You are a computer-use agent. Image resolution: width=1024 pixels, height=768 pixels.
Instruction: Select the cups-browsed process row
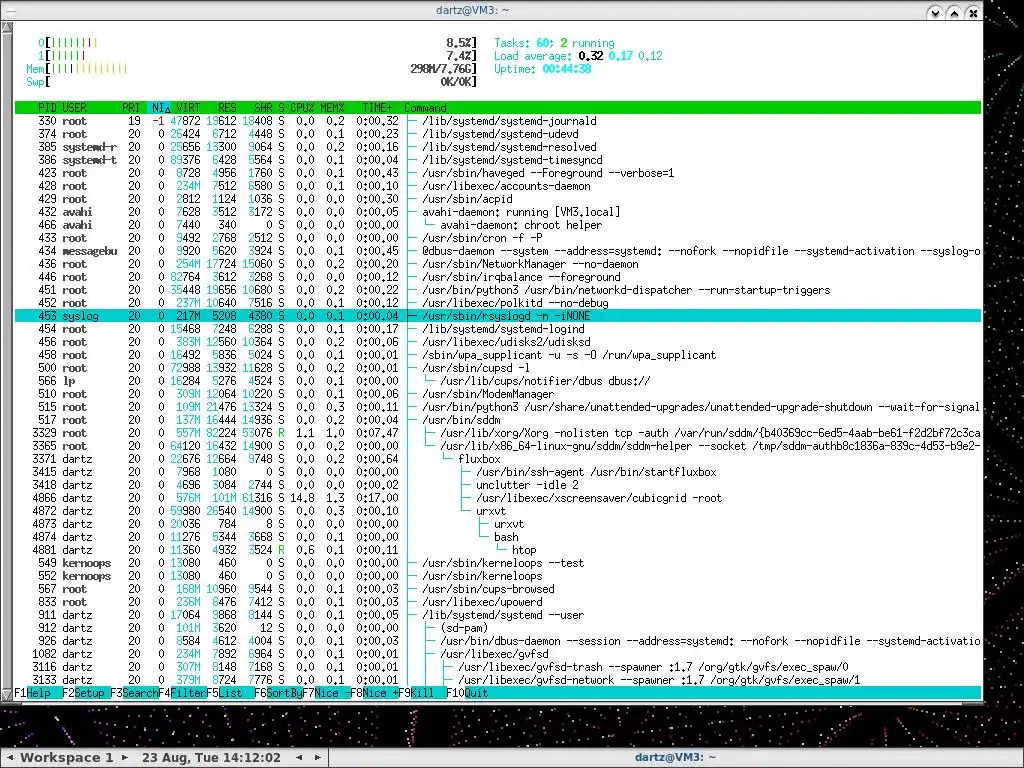click(498, 589)
